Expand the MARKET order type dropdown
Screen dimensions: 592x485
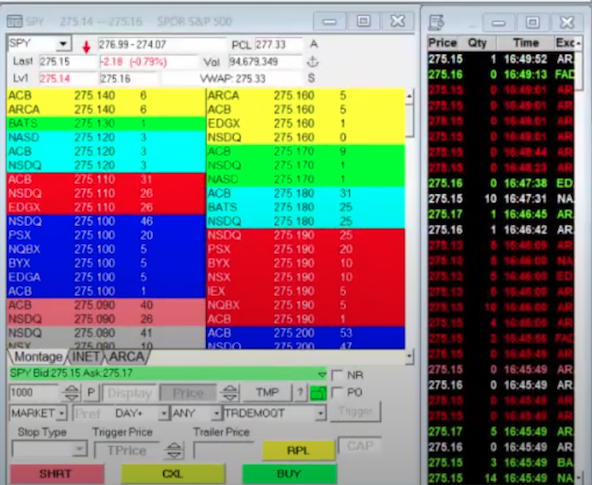62,413
